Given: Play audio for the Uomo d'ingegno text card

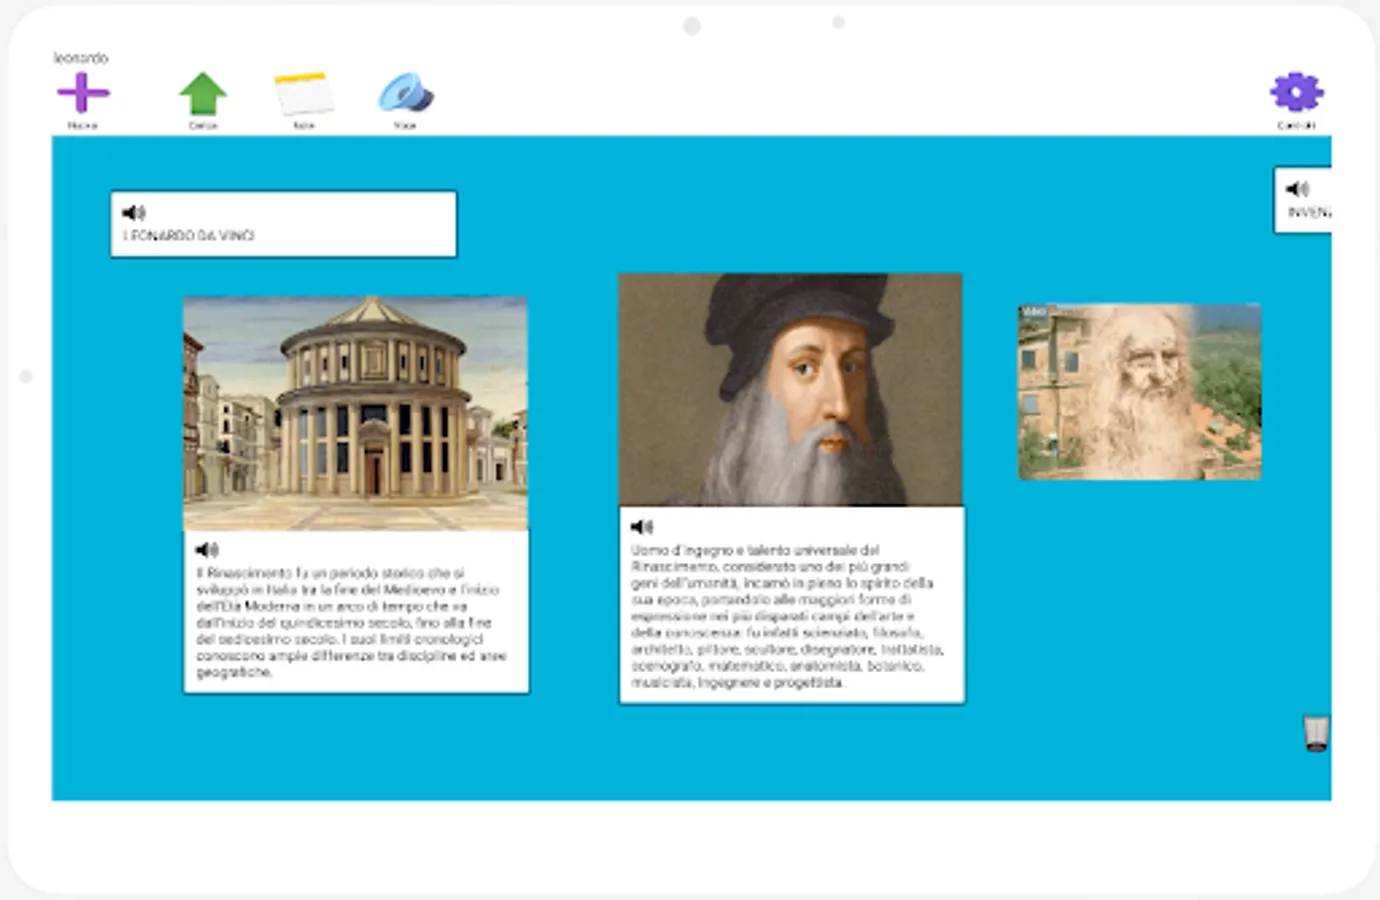Looking at the screenshot, I should 642,526.
